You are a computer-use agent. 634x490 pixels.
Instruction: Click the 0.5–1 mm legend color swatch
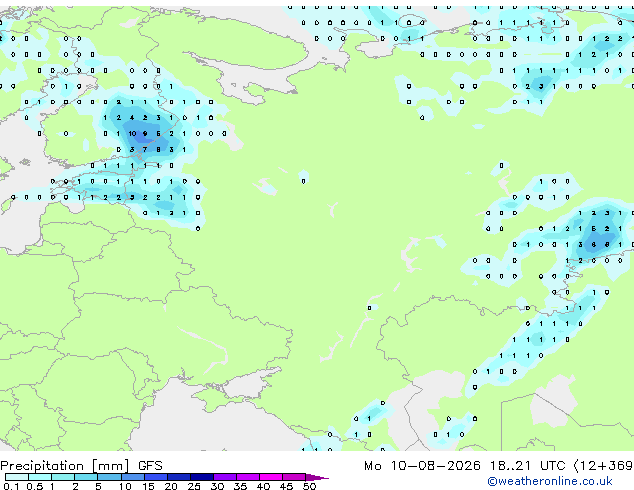click(x=40, y=477)
